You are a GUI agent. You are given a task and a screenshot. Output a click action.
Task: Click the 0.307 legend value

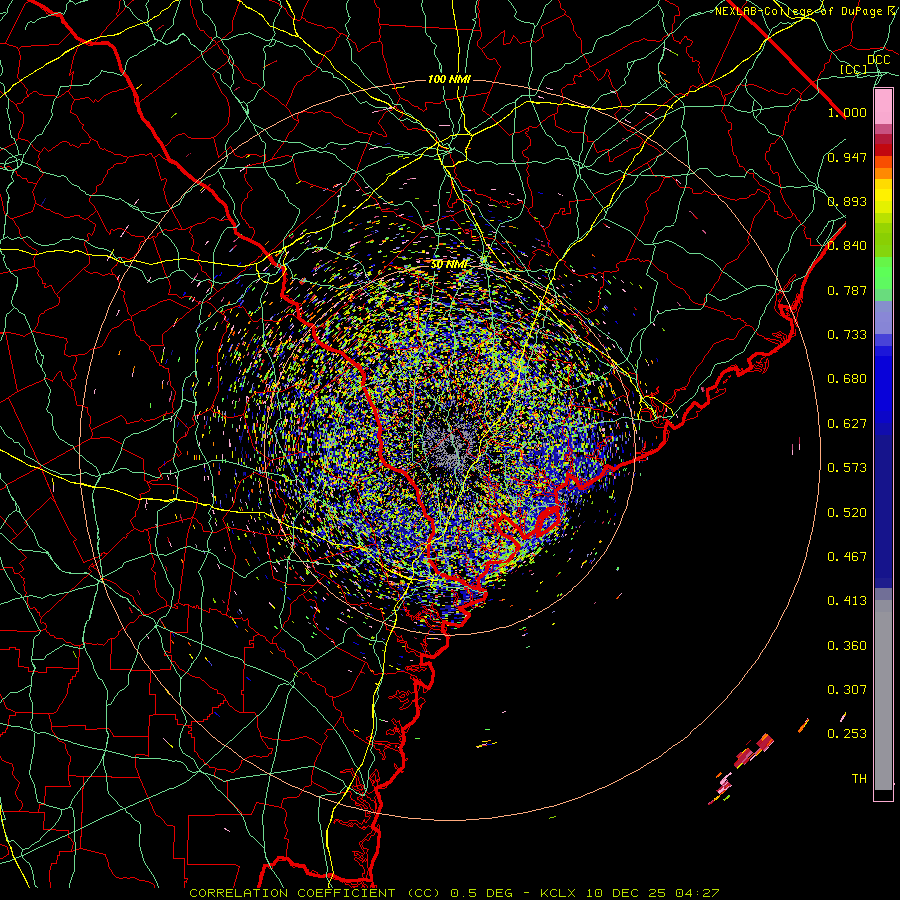point(847,689)
